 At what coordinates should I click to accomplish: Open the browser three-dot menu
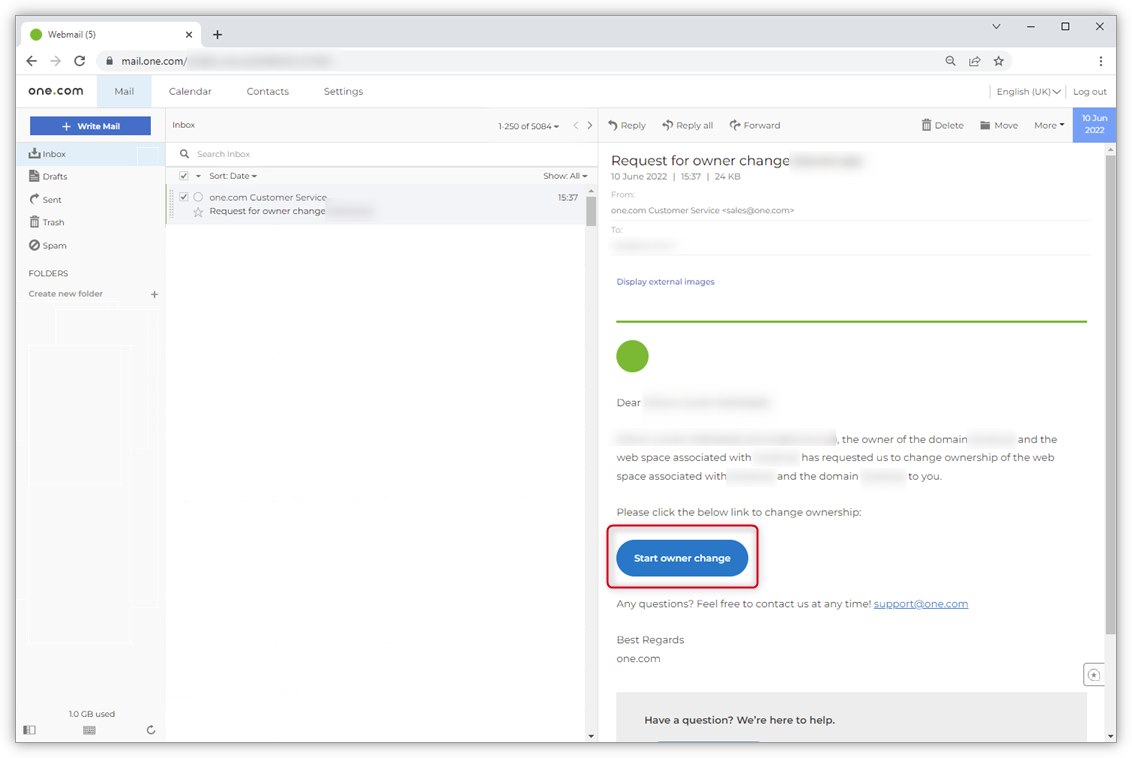[x=1100, y=61]
